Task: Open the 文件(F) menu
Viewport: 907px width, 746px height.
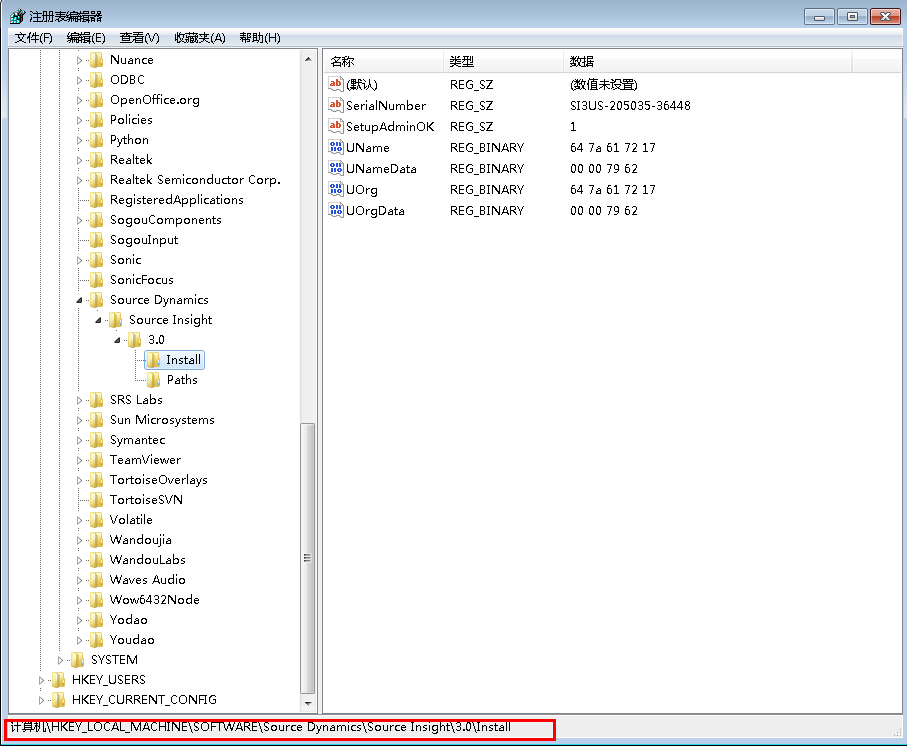Action: point(34,38)
